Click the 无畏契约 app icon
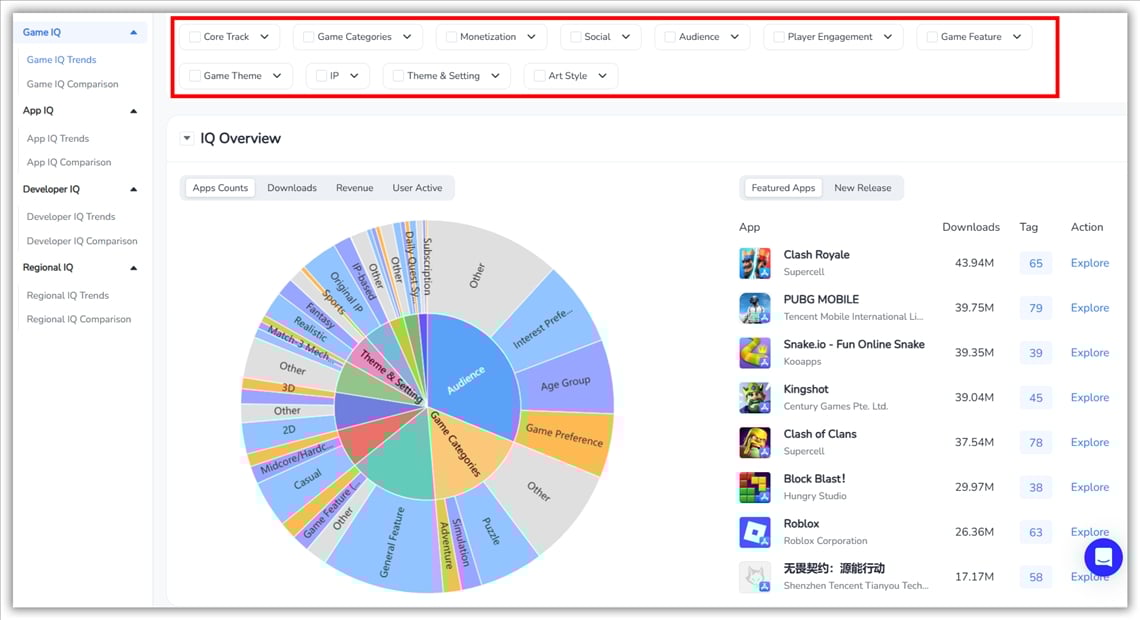The width and height of the screenshot is (1140, 620). tap(757, 576)
